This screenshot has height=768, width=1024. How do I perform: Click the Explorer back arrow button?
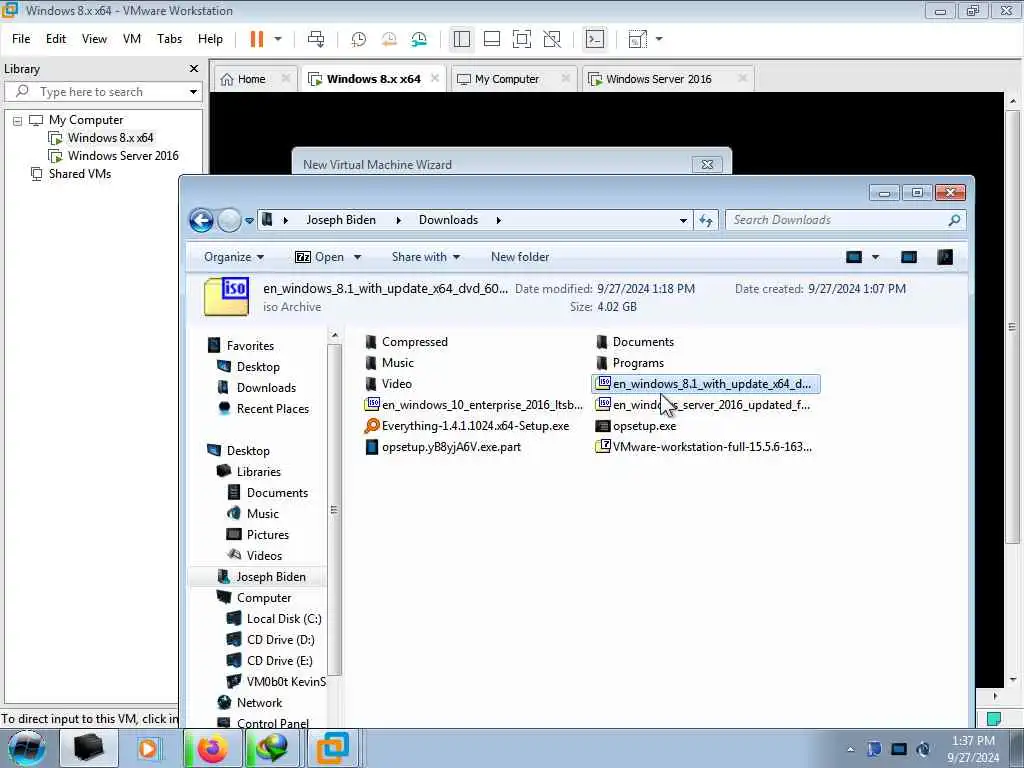tap(201, 221)
